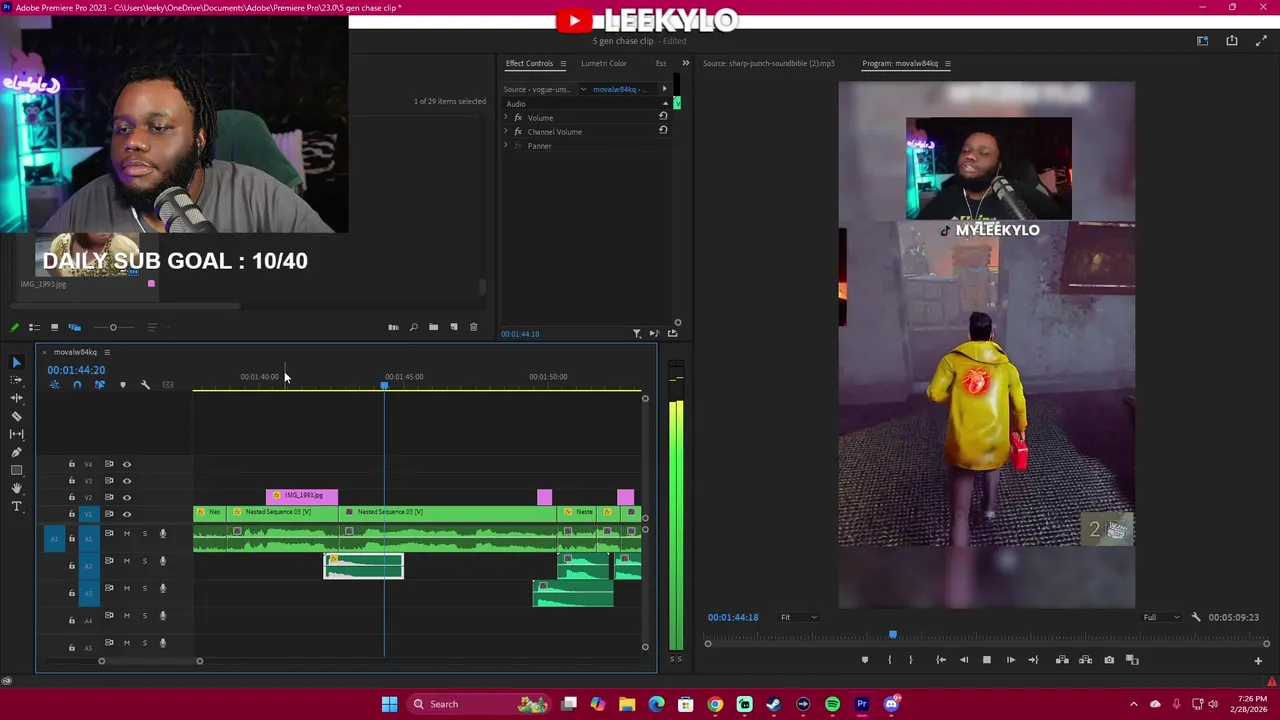Screen dimensions: 1280x720
Task: Go to In point
Action: tap(941, 660)
